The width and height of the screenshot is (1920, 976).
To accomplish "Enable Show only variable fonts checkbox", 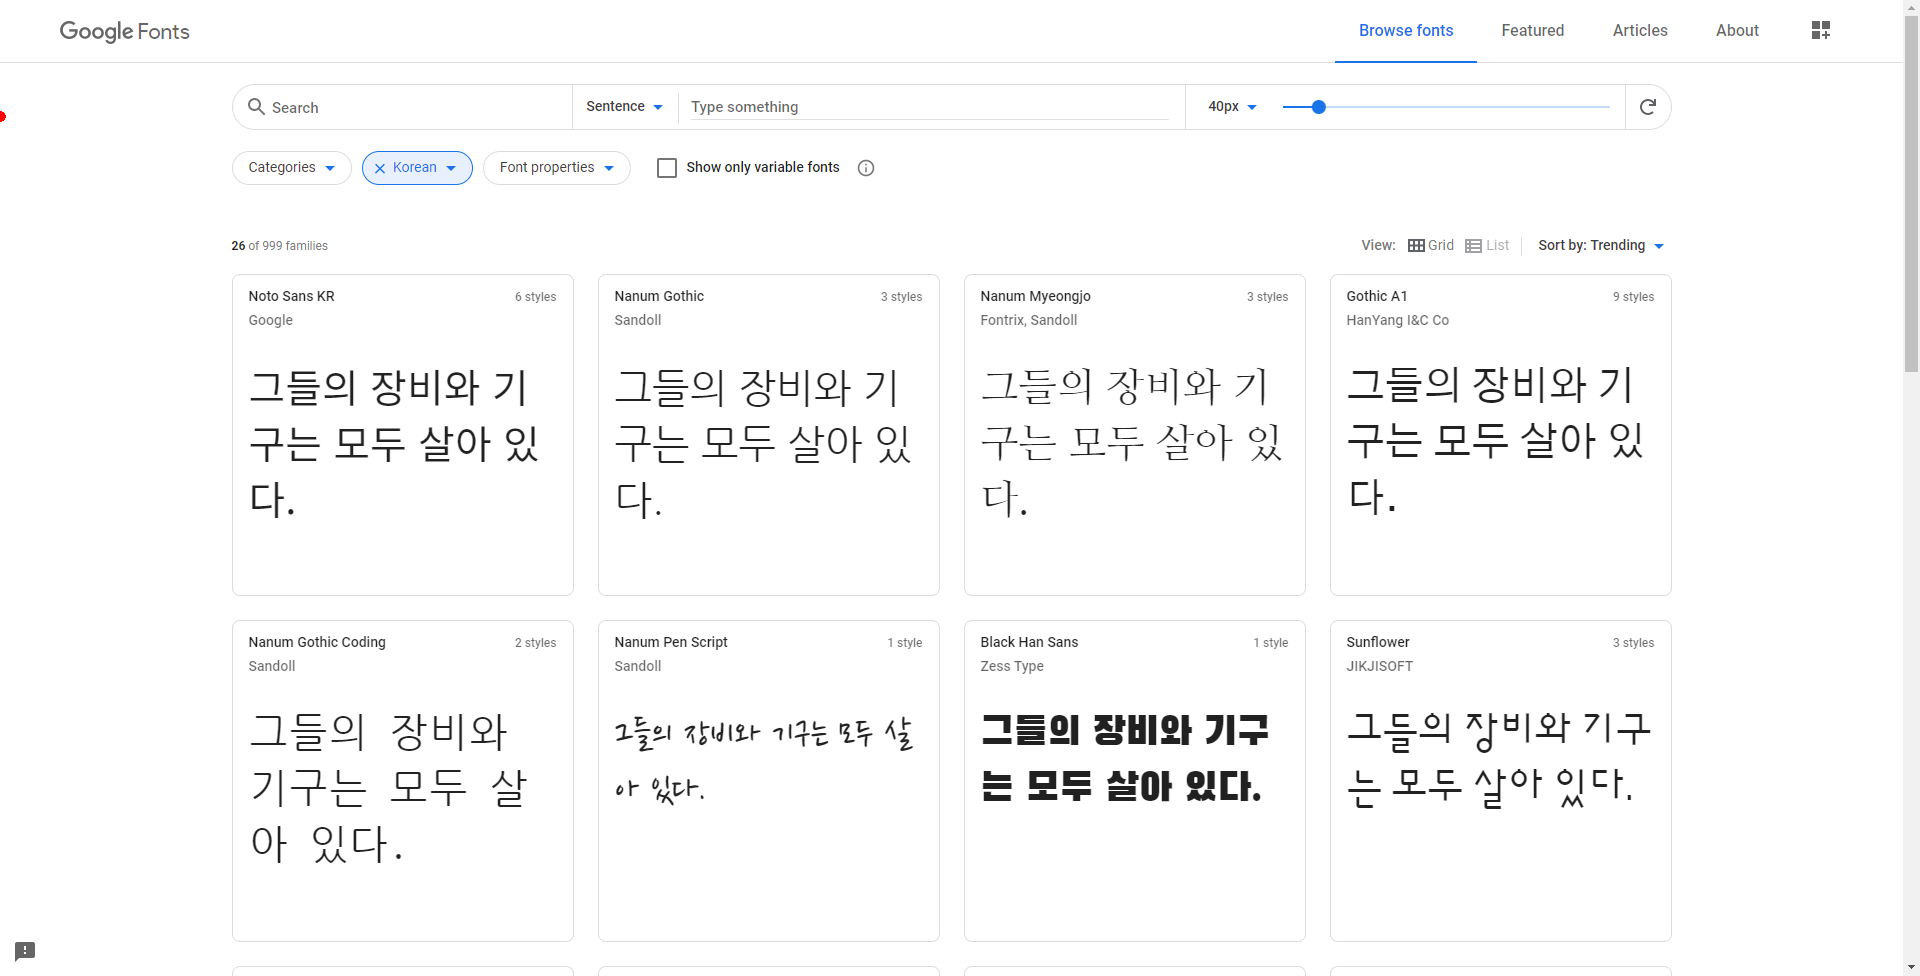I will [667, 168].
